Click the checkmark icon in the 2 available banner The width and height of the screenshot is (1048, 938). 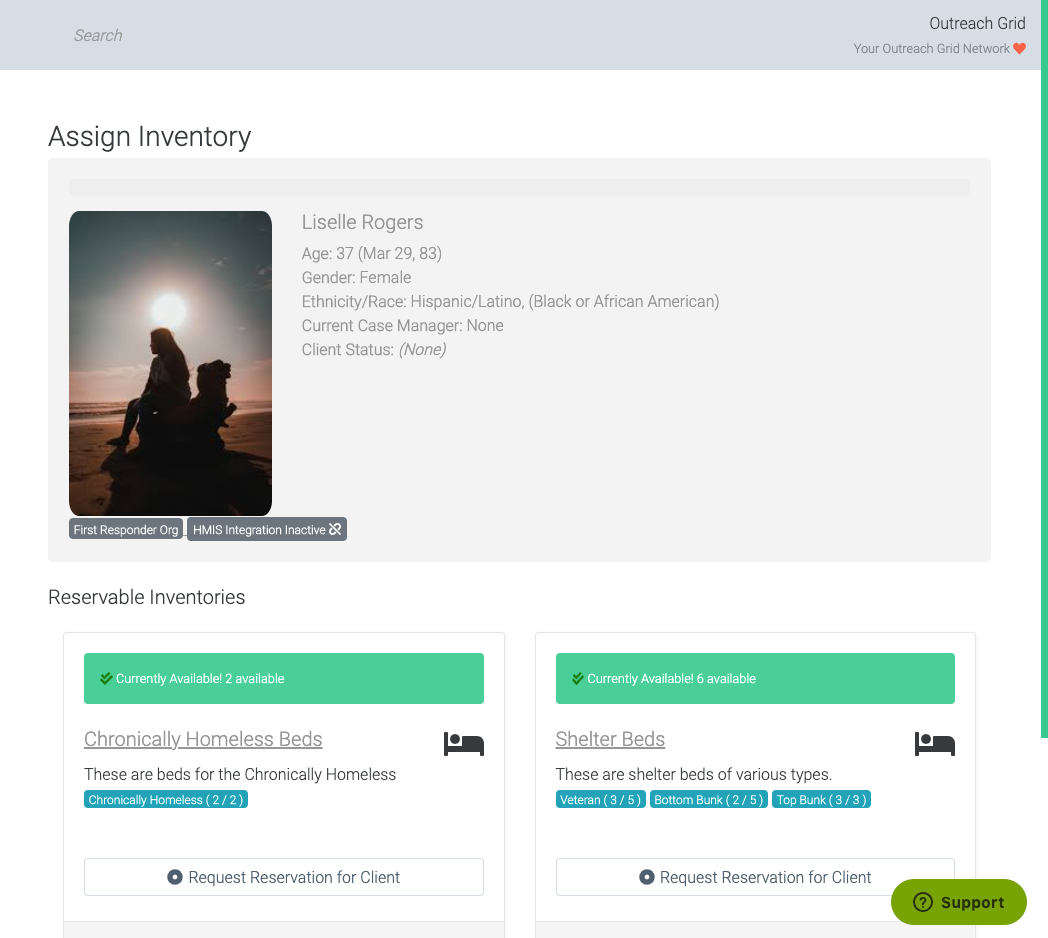[x=106, y=678]
